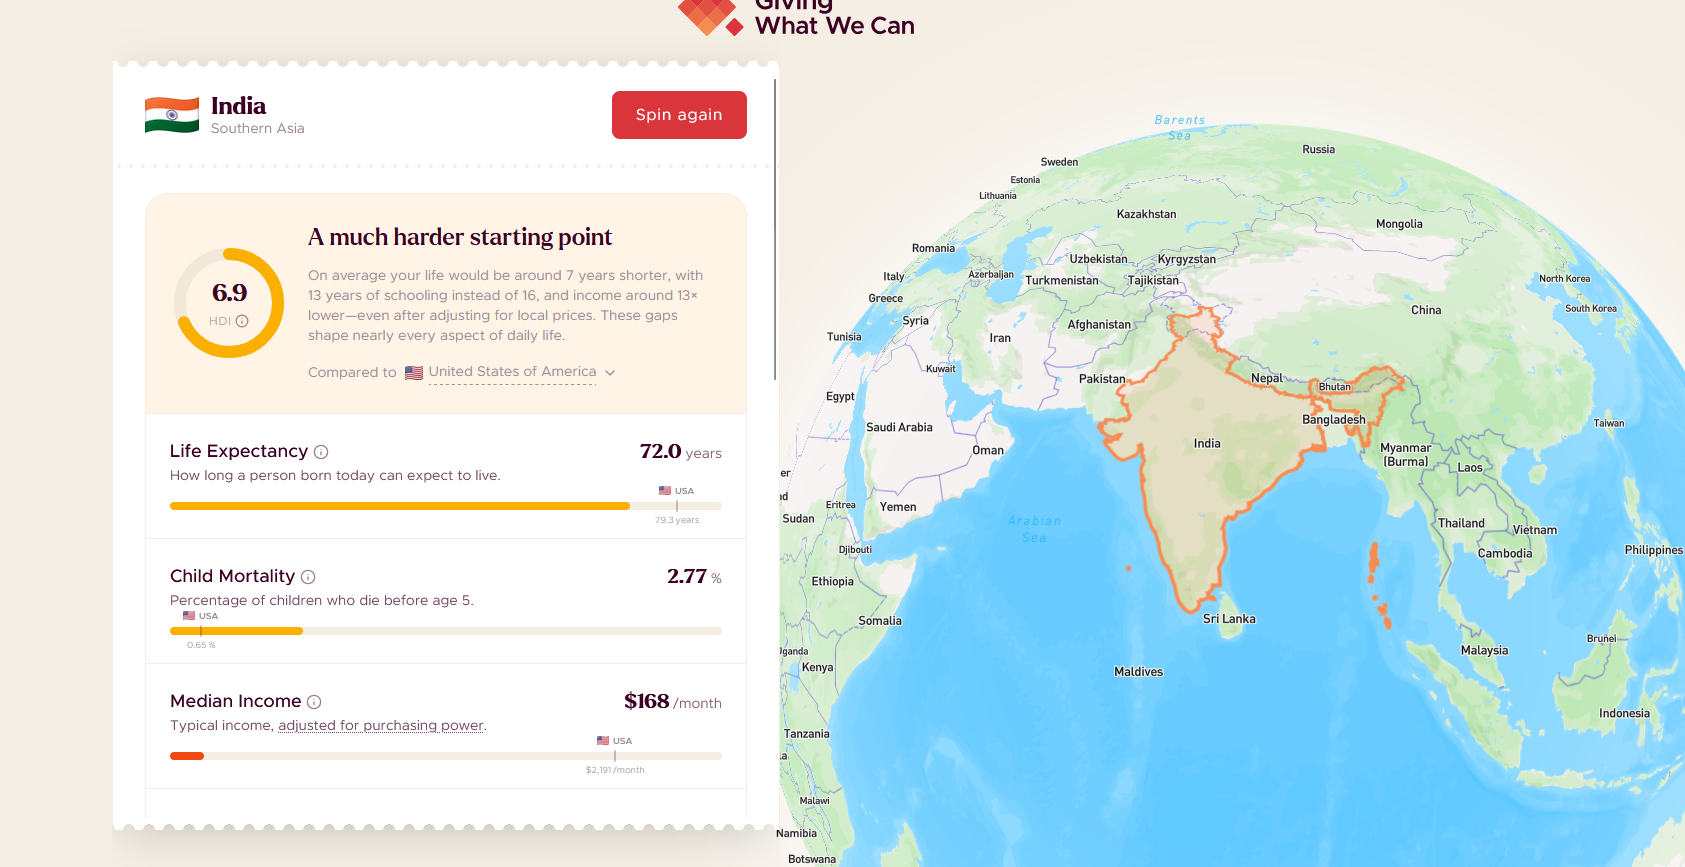Click the HDI 6.9 score ring
Screen dimensions: 1685x867
click(x=229, y=302)
